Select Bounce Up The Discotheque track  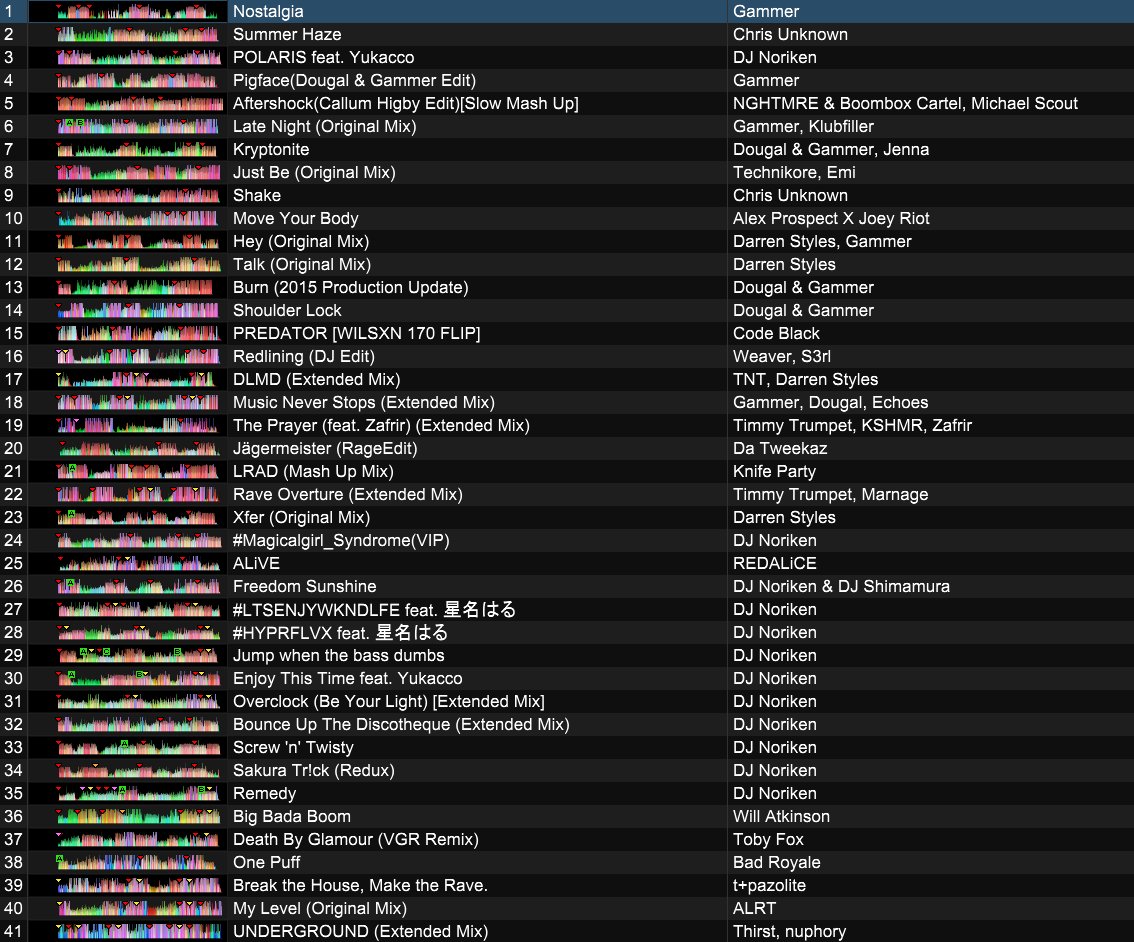[401, 724]
